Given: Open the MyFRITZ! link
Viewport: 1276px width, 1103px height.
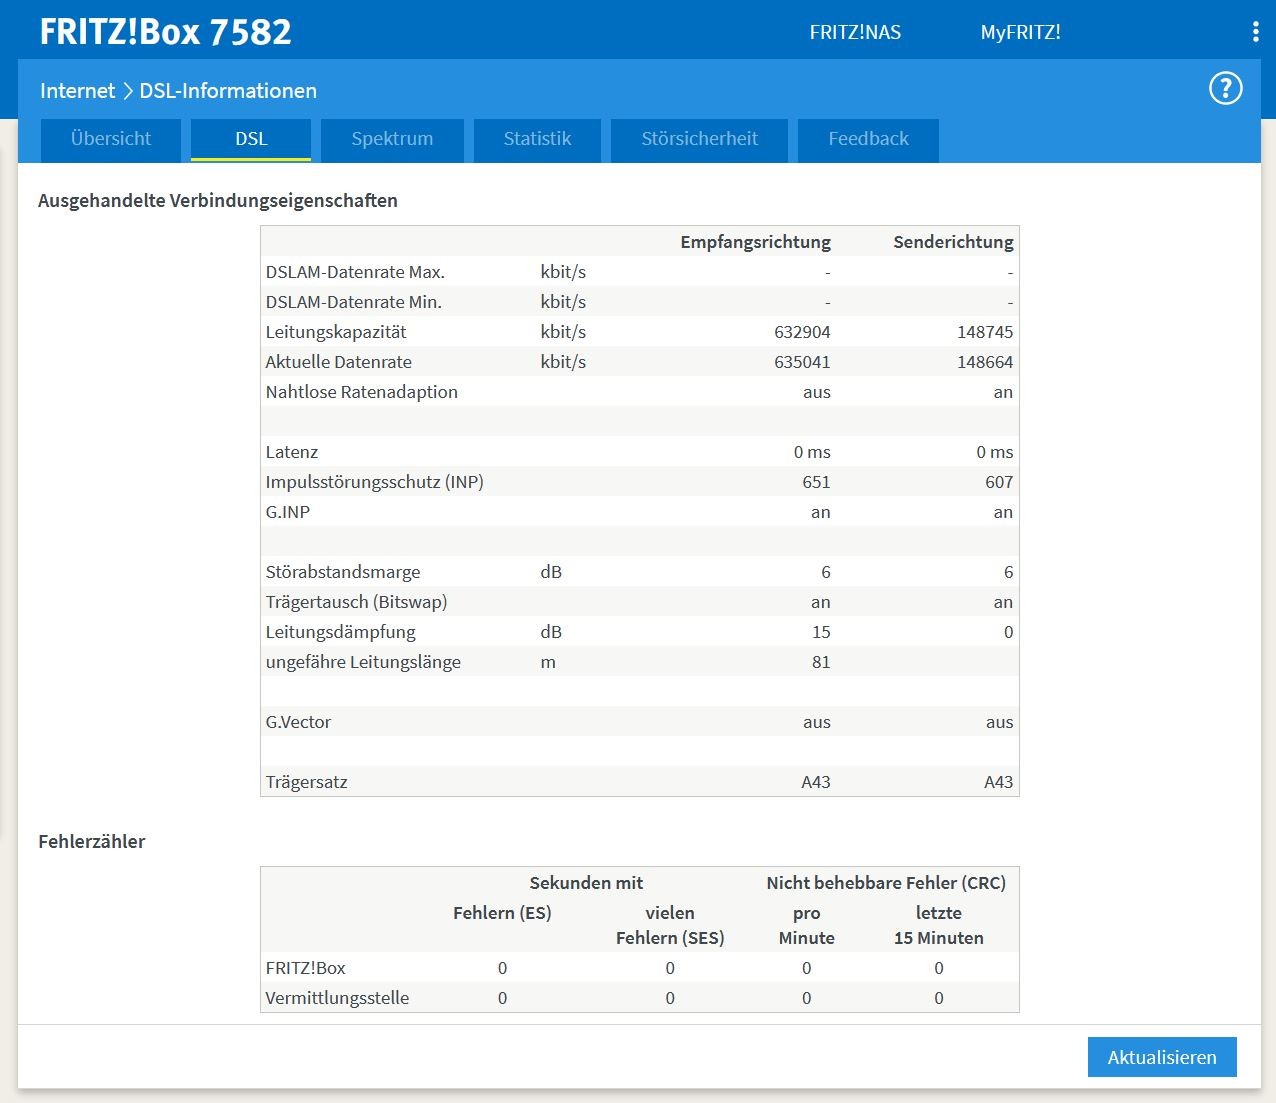Looking at the screenshot, I should pos(1020,32).
